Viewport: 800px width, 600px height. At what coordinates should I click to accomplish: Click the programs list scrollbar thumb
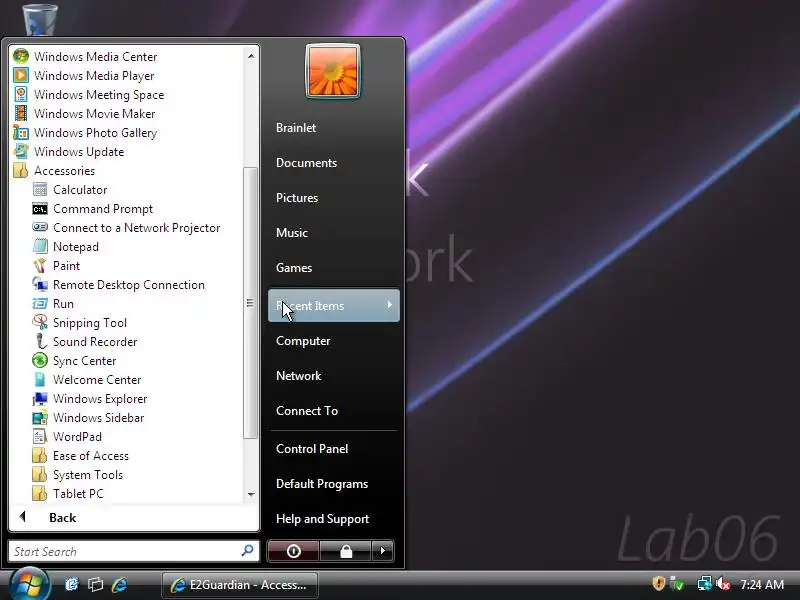tap(251, 303)
